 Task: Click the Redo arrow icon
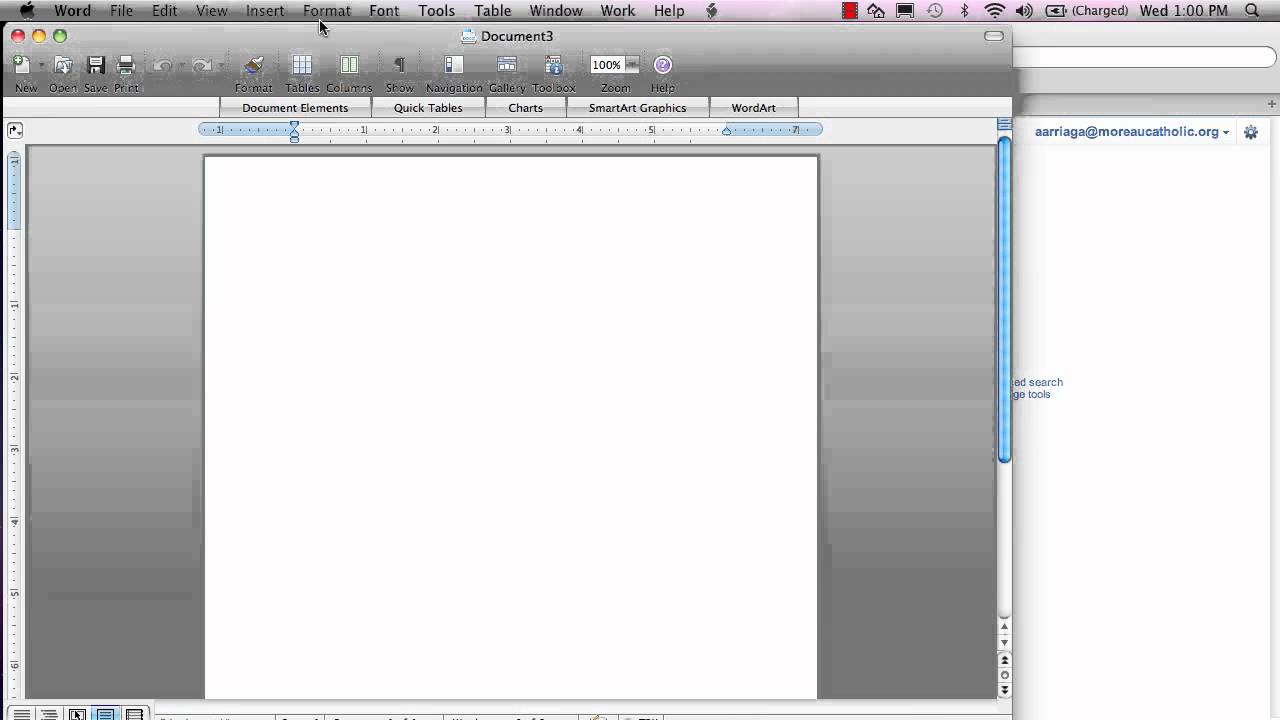pos(202,66)
